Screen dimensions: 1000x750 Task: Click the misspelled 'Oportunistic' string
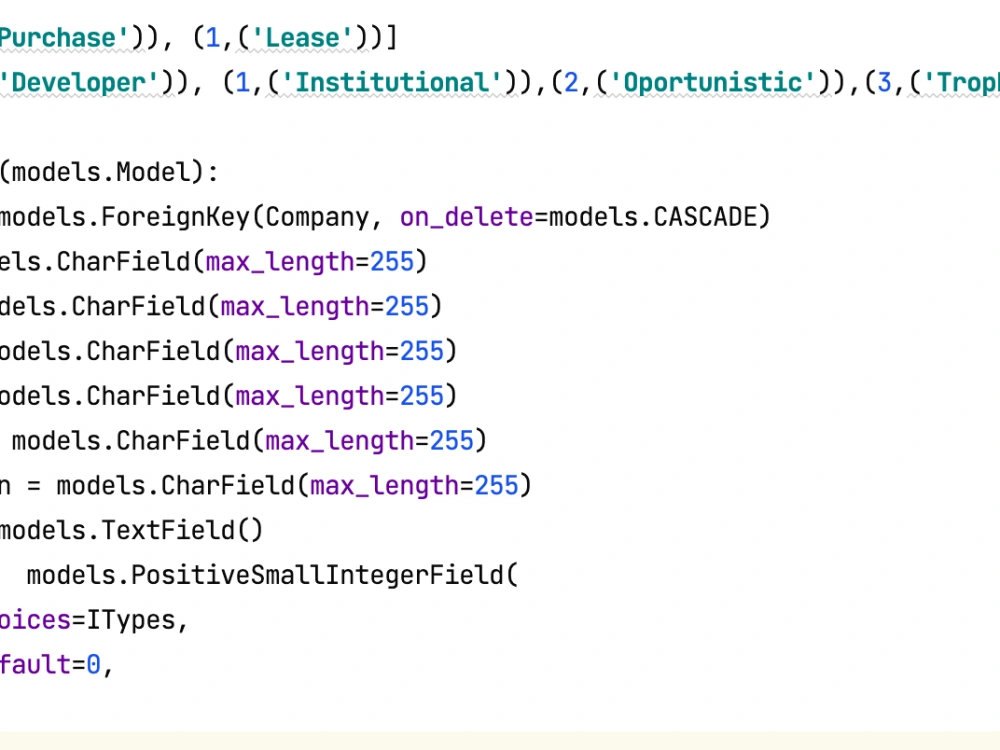[x=712, y=82]
